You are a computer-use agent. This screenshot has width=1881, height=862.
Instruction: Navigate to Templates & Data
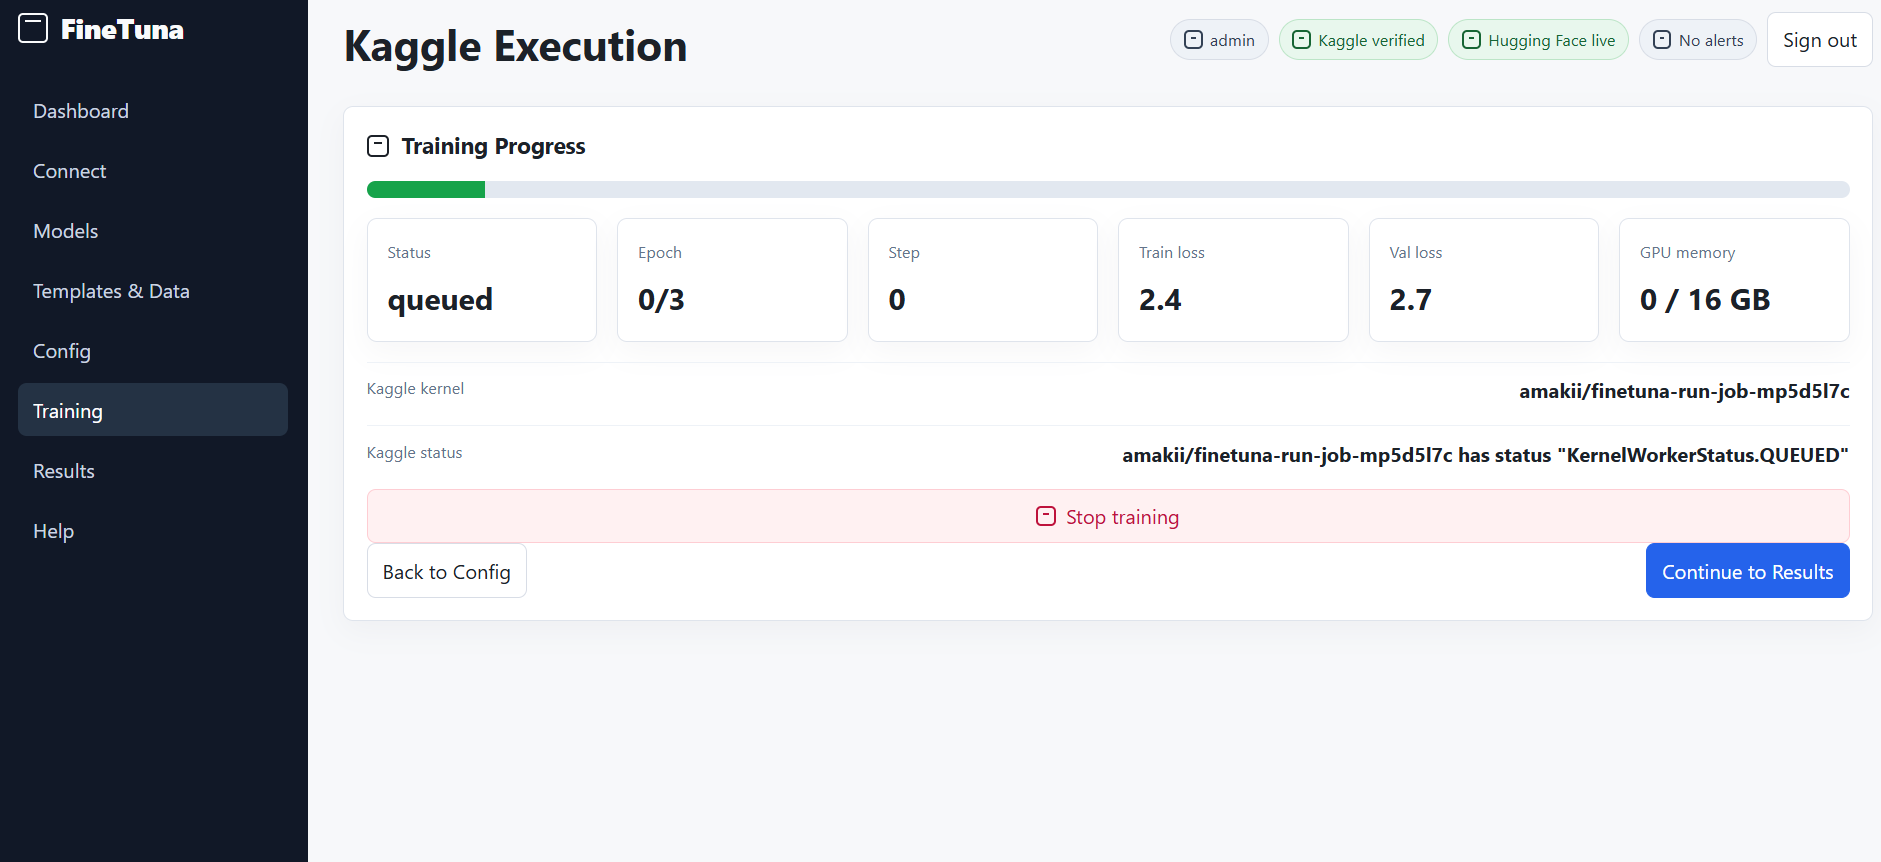[x=153, y=291]
